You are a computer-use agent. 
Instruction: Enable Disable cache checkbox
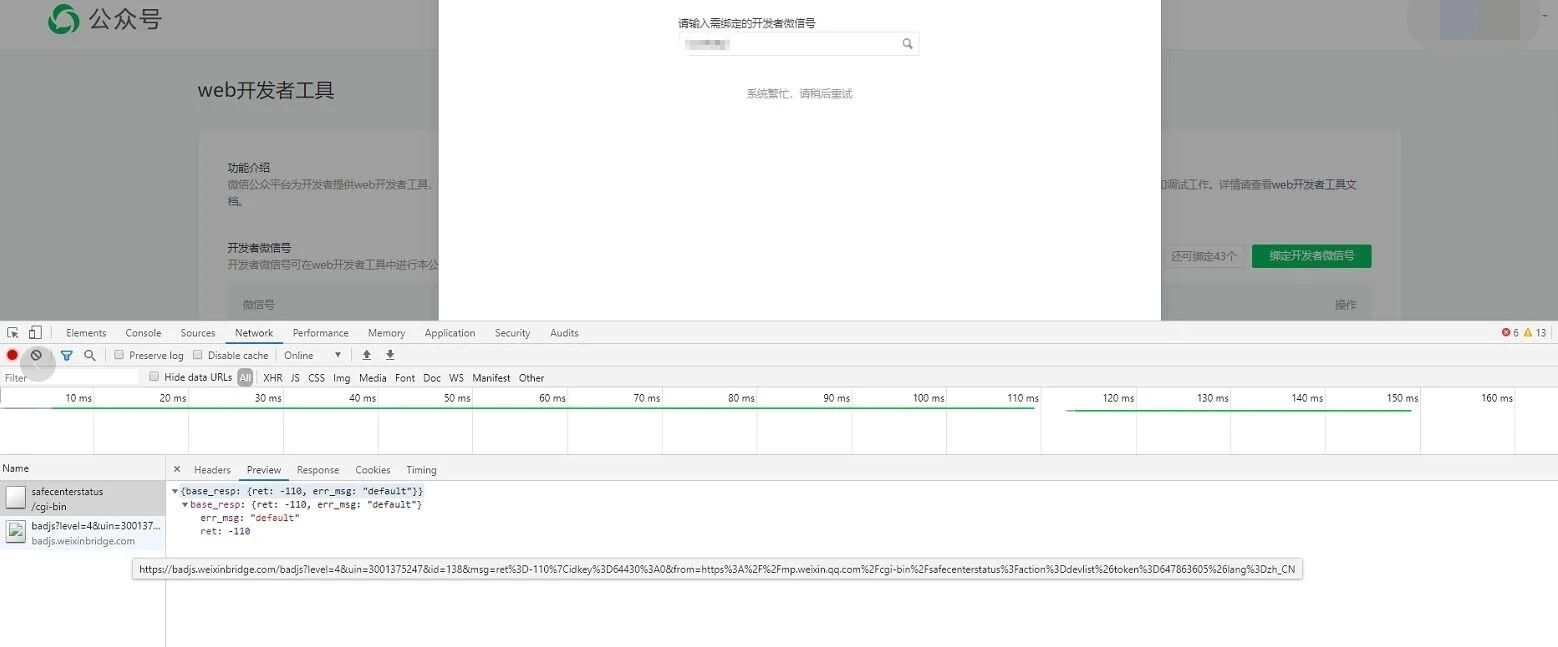point(198,355)
